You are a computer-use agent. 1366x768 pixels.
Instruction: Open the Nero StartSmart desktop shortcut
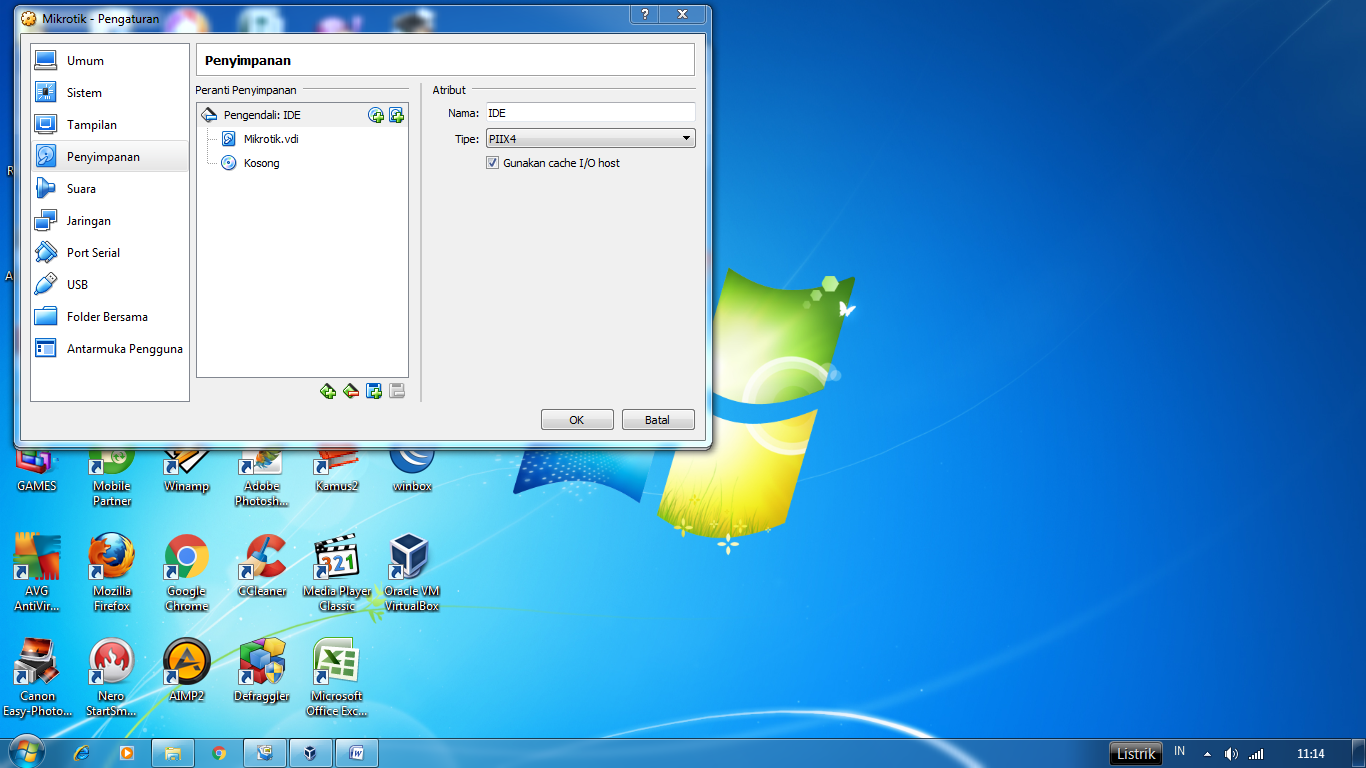[x=112, y=677]
